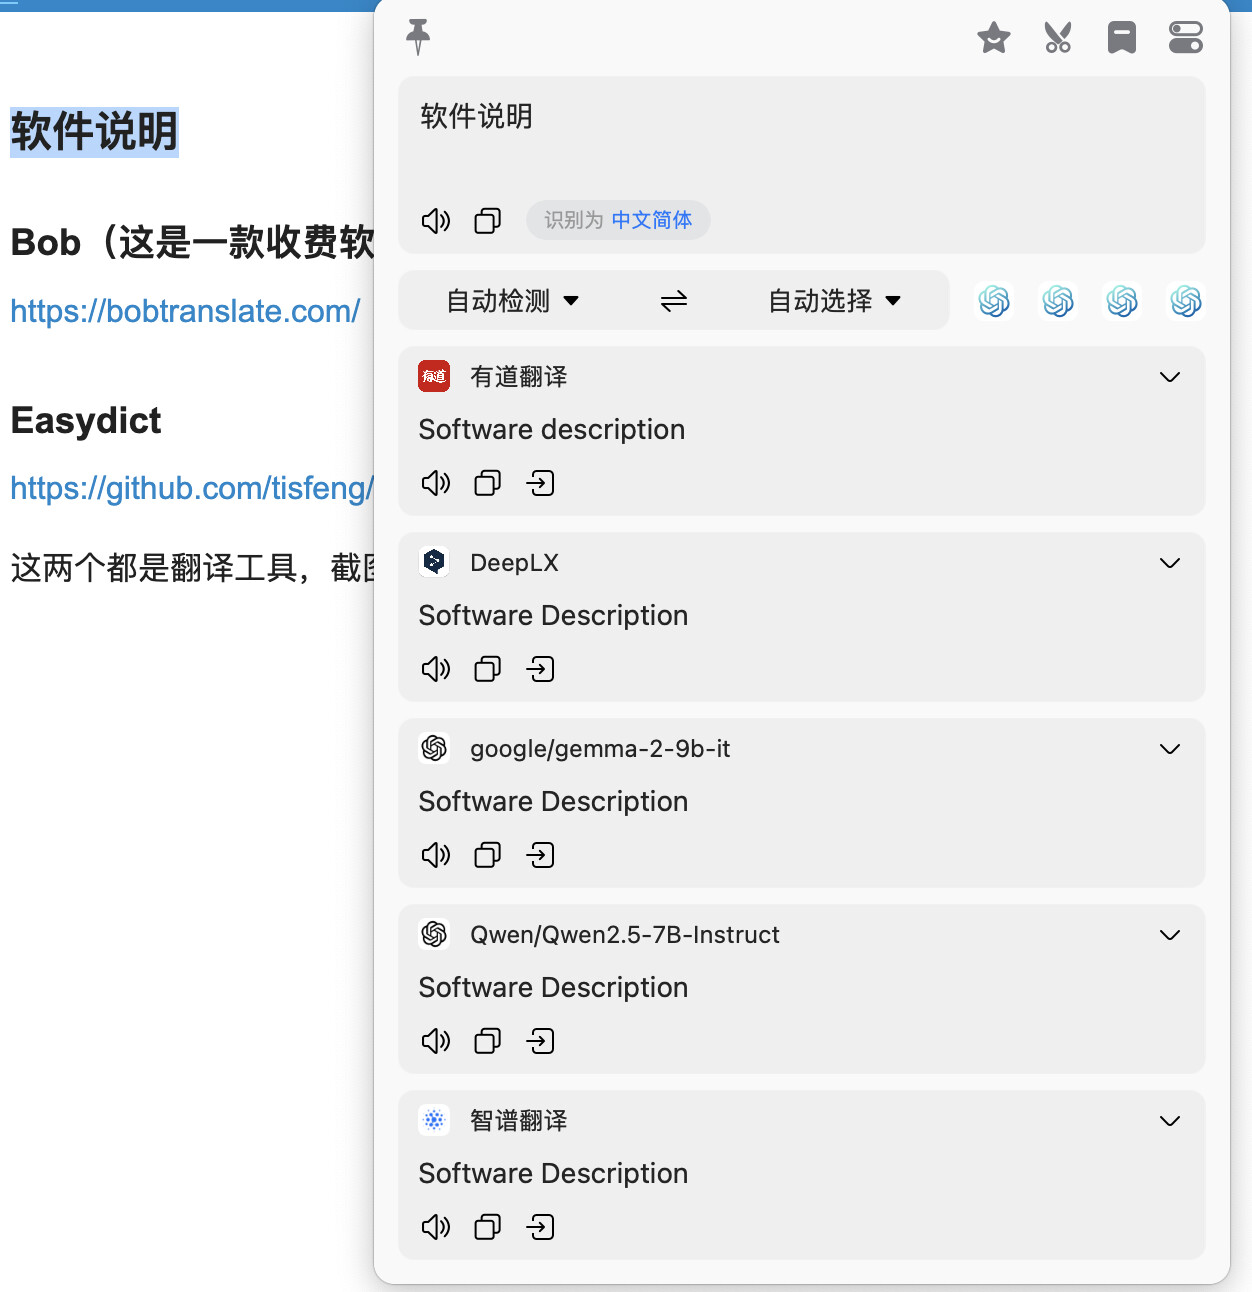Select the text "Software description" from 有道翻译
The width and height of the screenshot is (1252, 1292).
pos(552,429)
